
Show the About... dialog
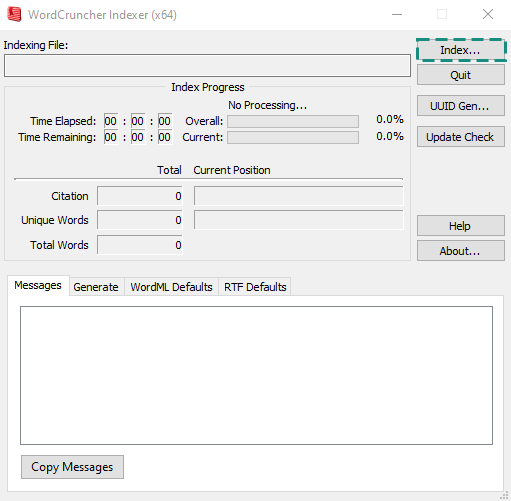pos(461,251)
